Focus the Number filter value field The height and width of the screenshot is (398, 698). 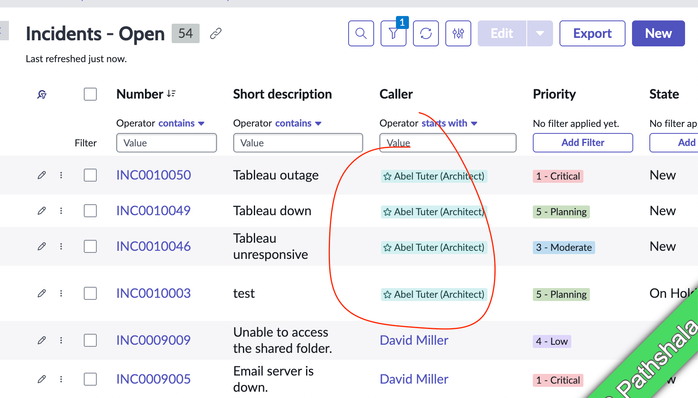click(166, 143)
